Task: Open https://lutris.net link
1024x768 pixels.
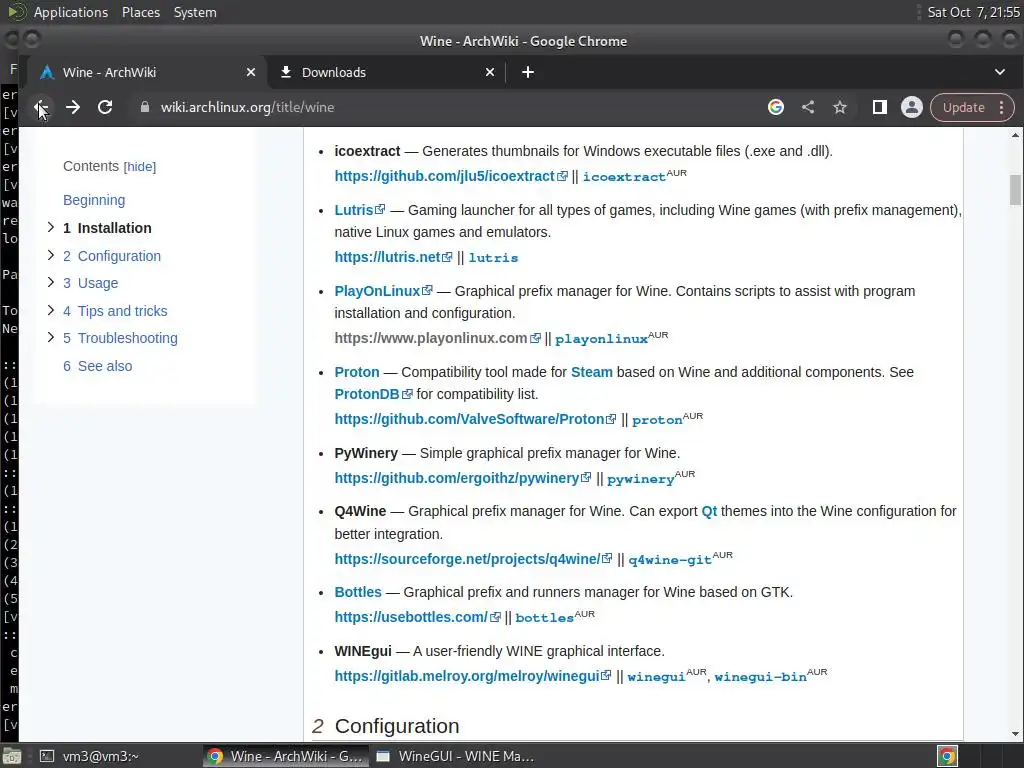Action: pyautogui.click(x=393, y=257)
